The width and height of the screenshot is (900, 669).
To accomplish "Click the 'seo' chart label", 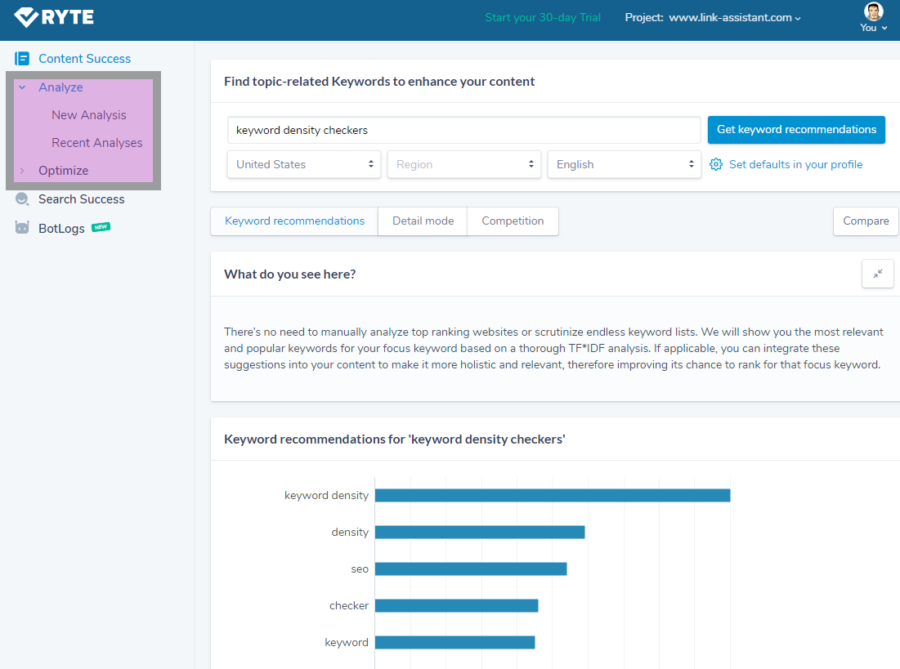I will 359,569.
